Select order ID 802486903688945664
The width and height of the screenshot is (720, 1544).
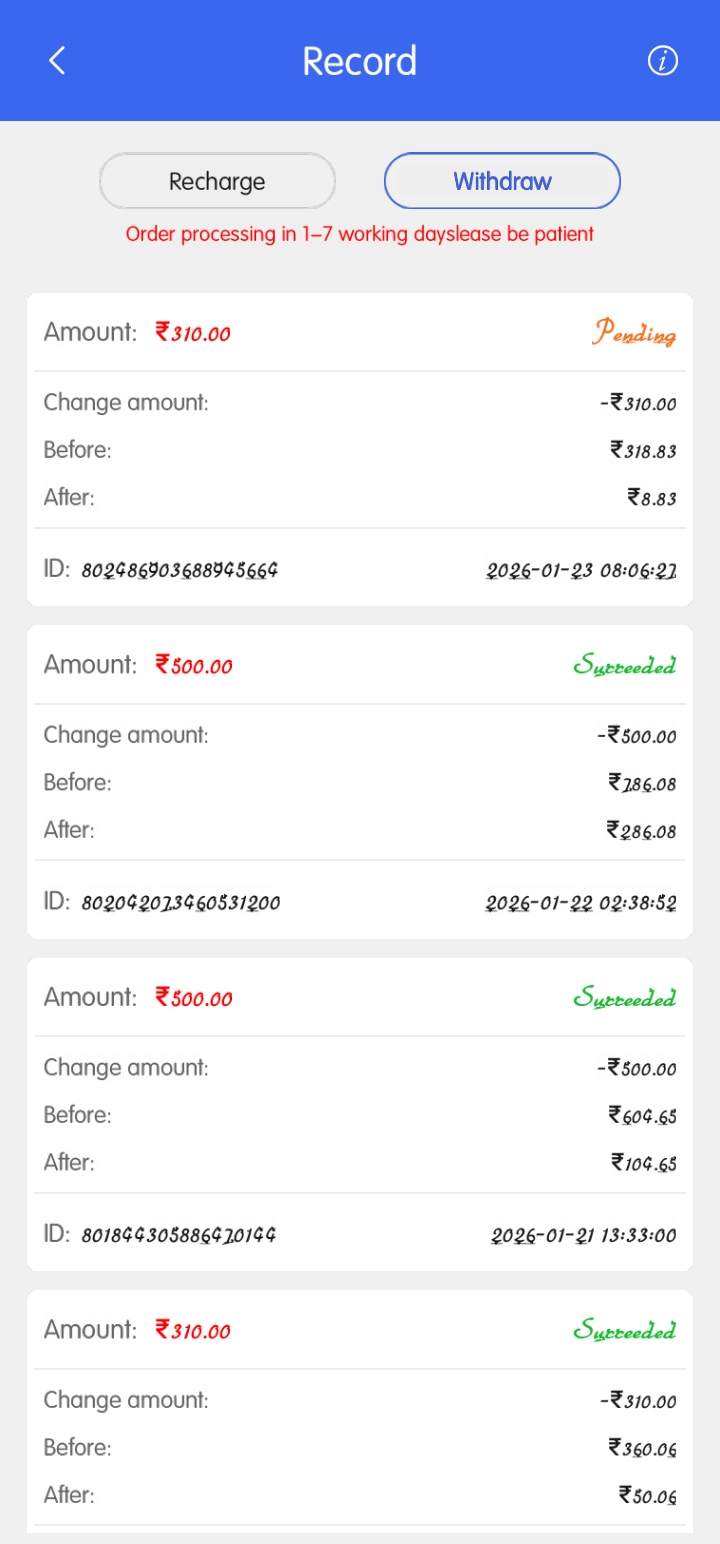pyautogui.click(x=179, y=570)
